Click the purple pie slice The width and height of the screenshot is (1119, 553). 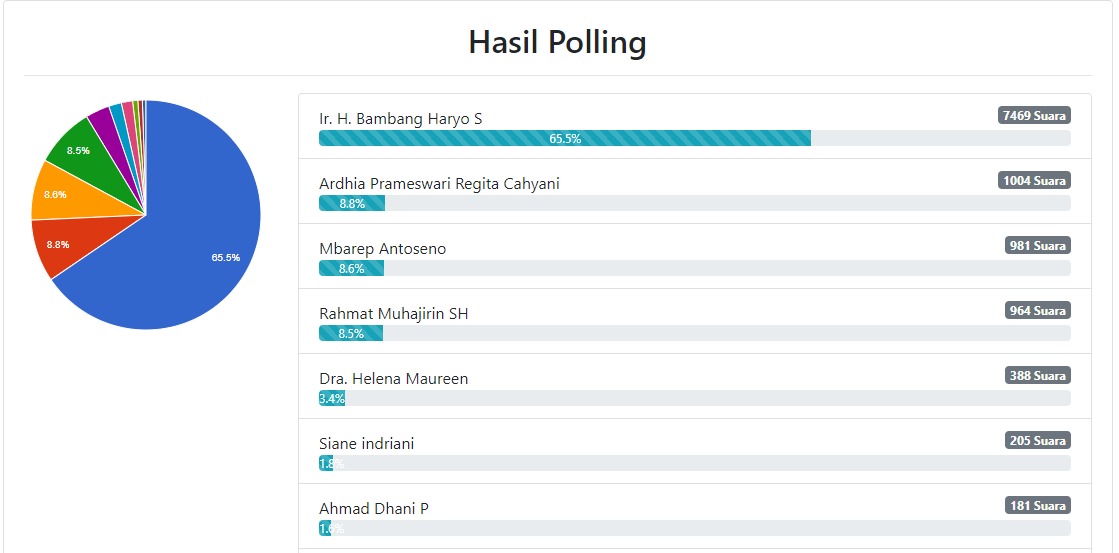(102, 123)
